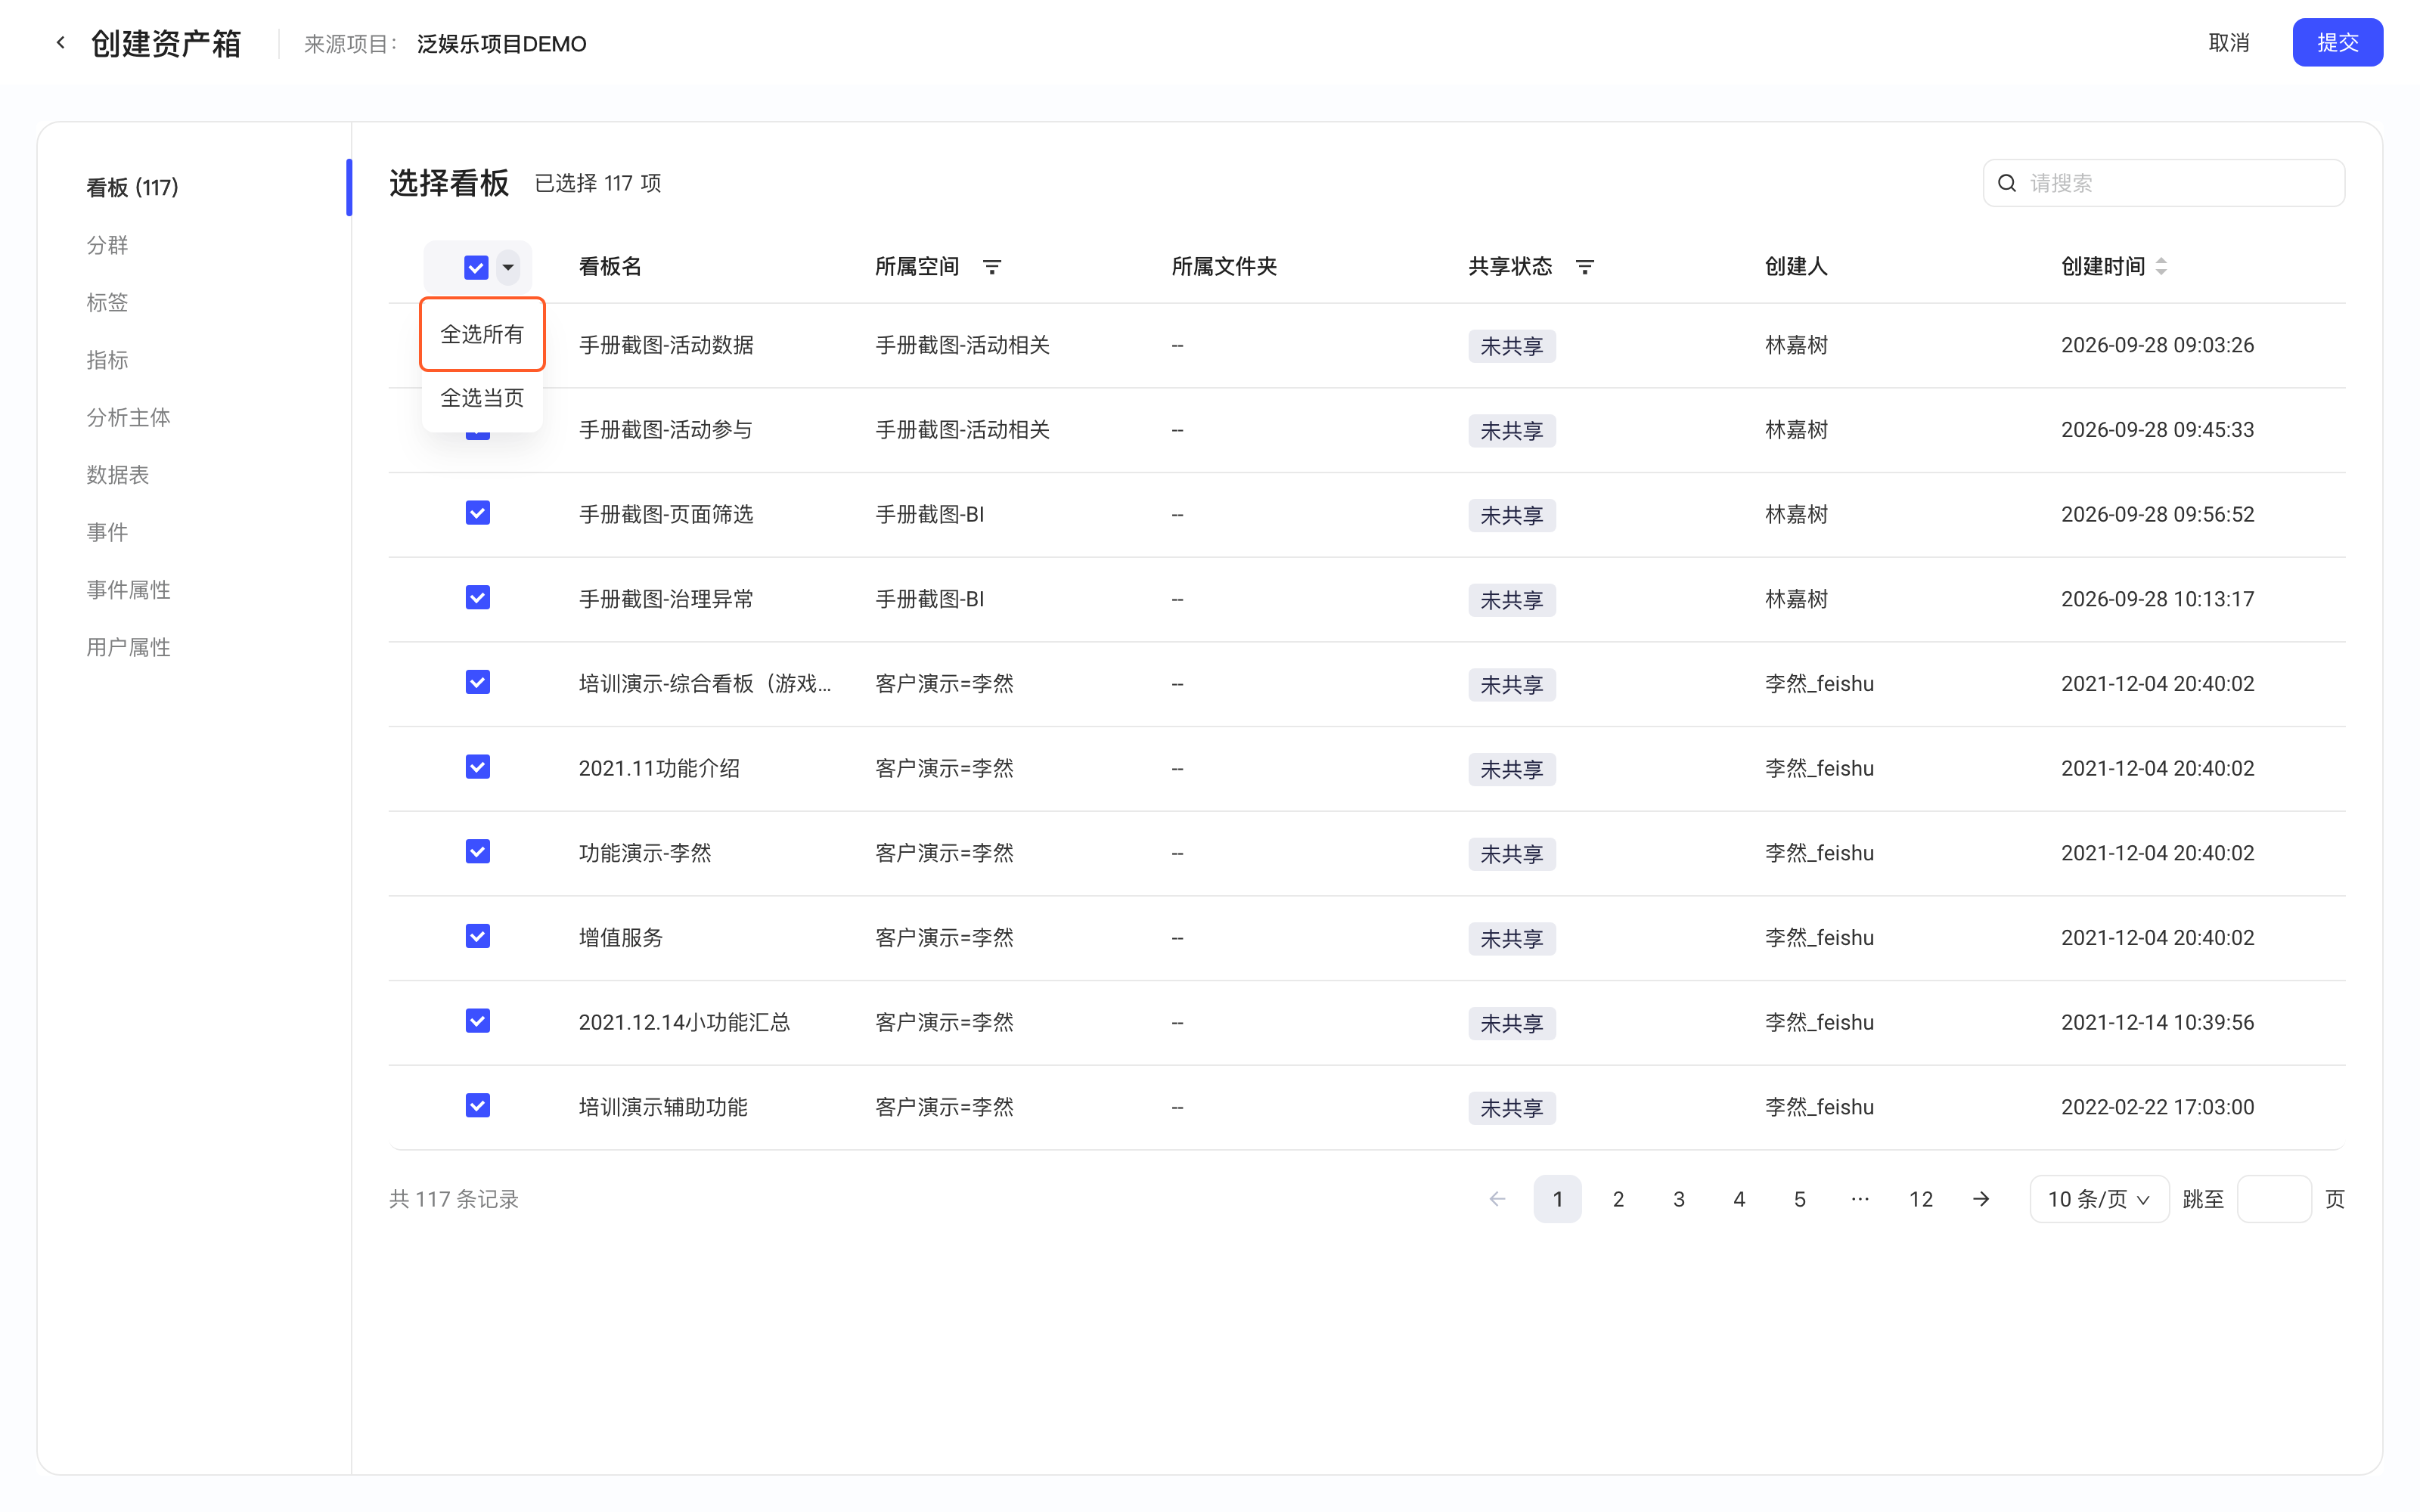Click the 提交 button
2420x1512 pixels.
click(2337, 43)
